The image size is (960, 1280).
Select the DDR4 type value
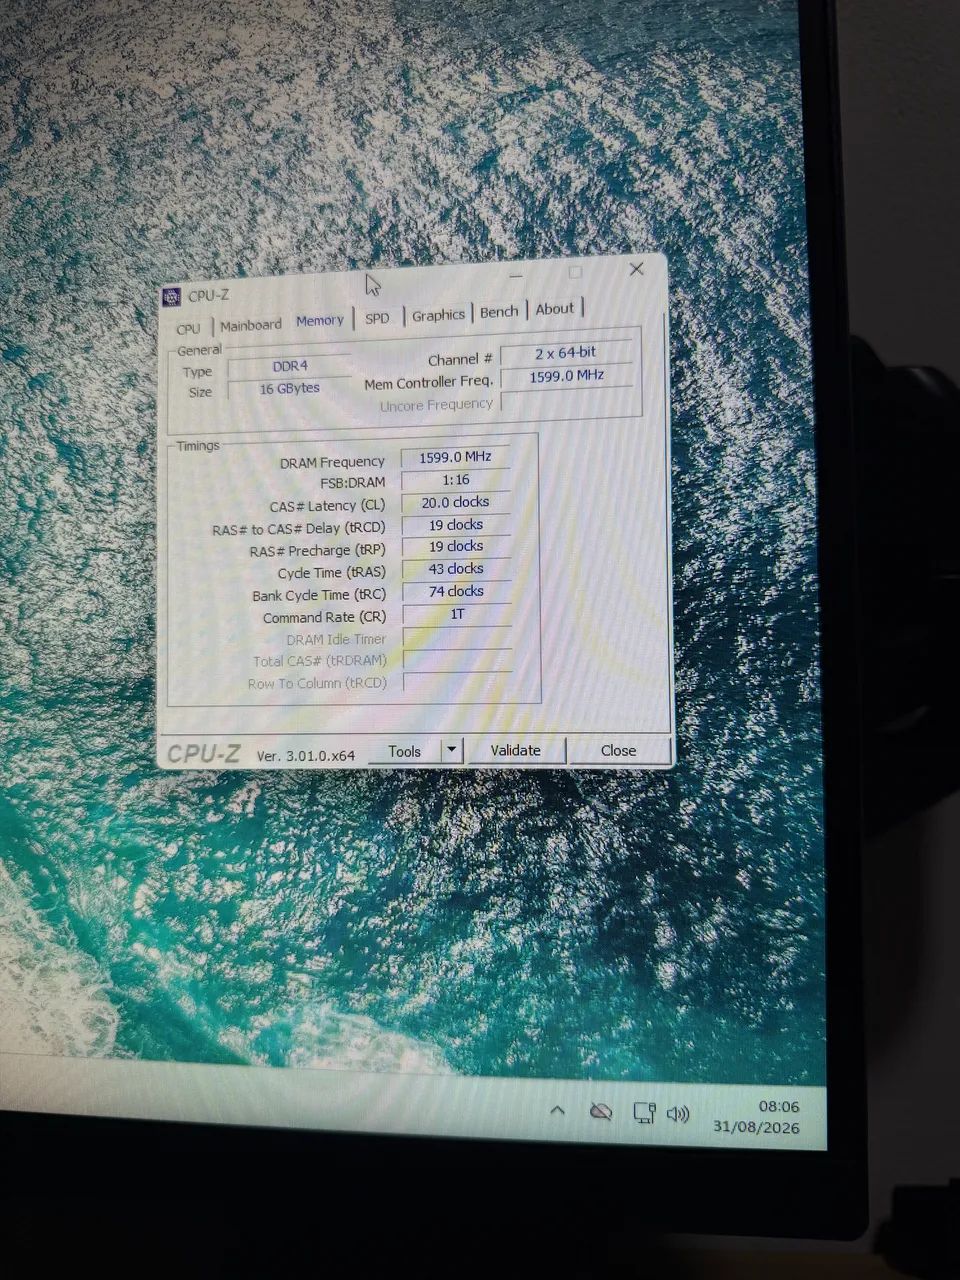(x=290, y=367)
